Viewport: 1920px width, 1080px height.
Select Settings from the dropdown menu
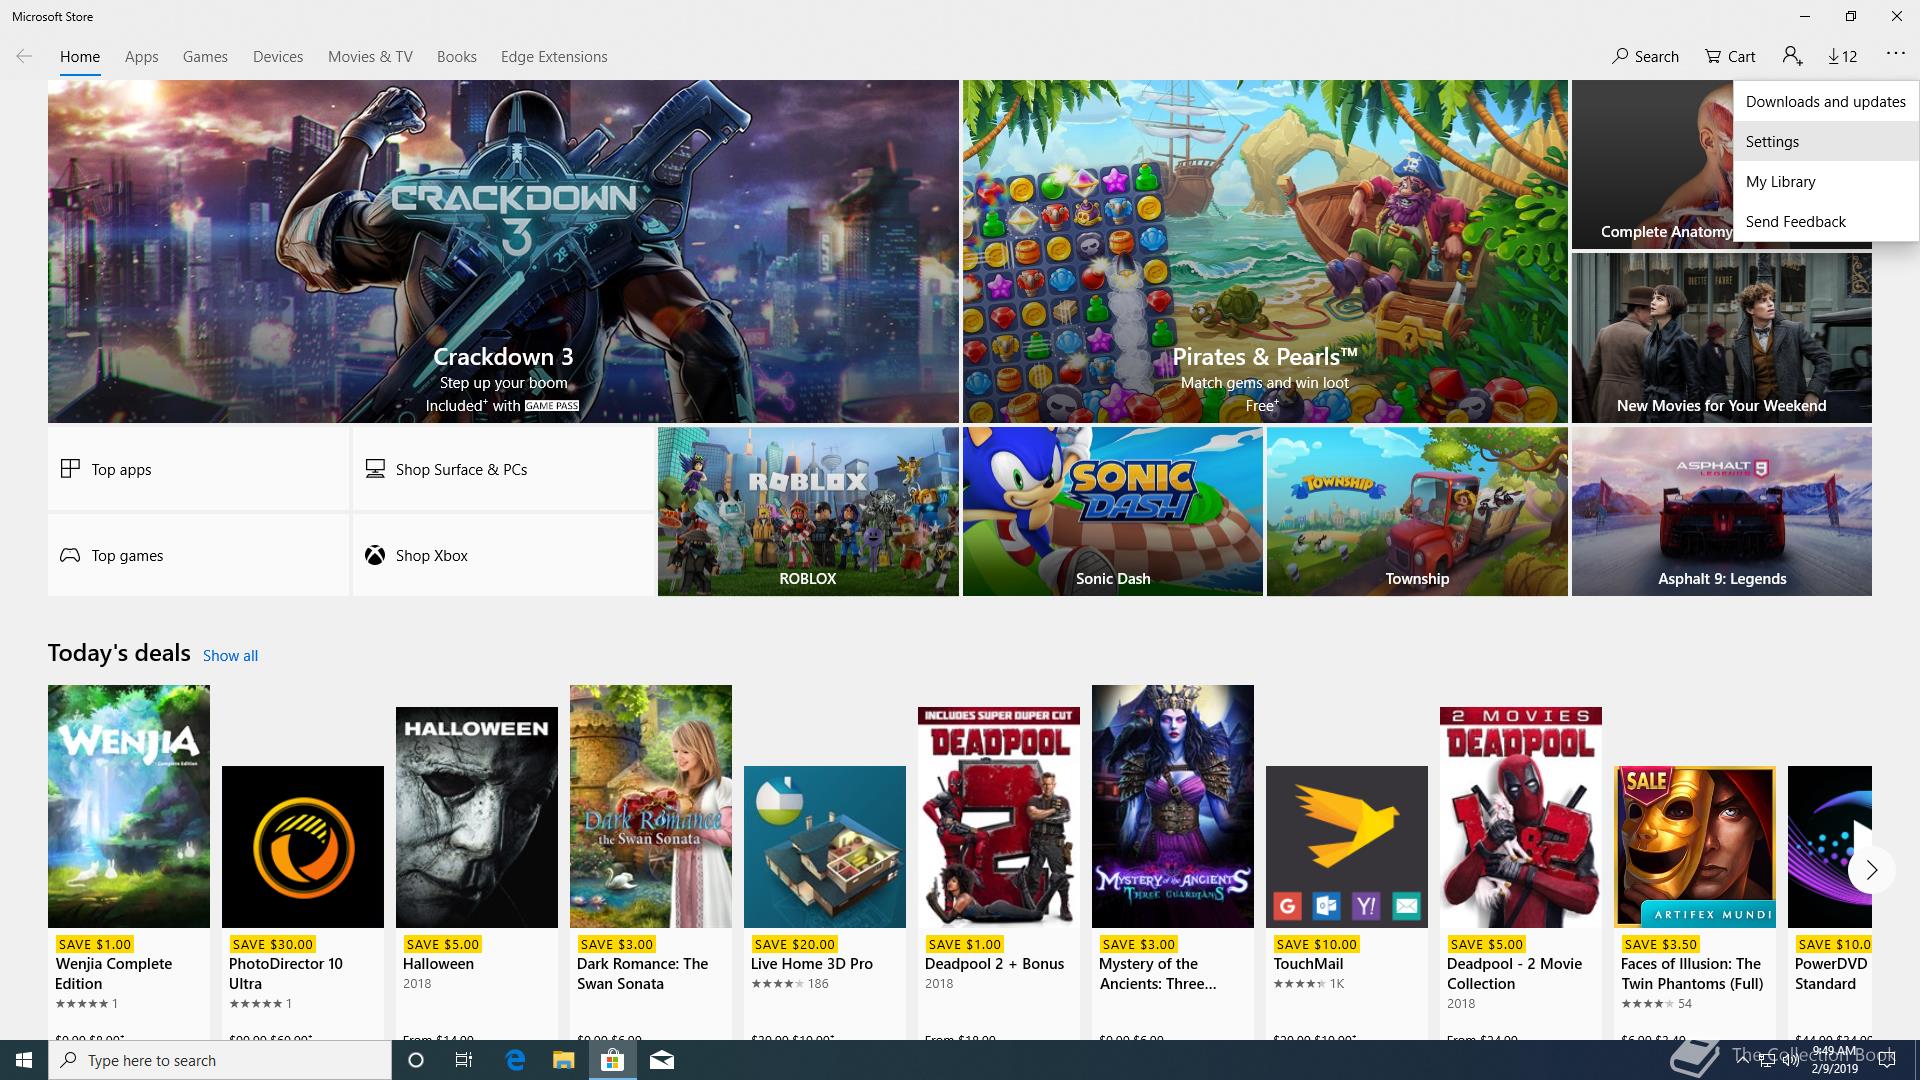[x=1826, y=141]
